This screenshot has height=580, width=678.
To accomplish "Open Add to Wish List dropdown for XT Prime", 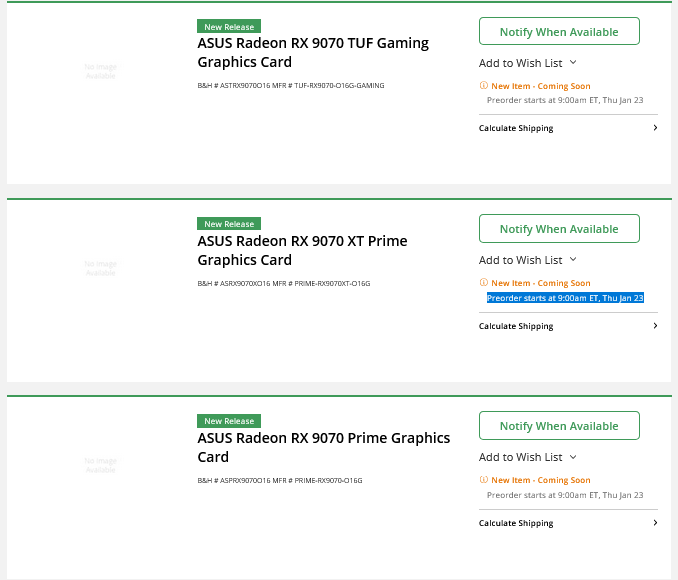I will click(x=573, y=260).
